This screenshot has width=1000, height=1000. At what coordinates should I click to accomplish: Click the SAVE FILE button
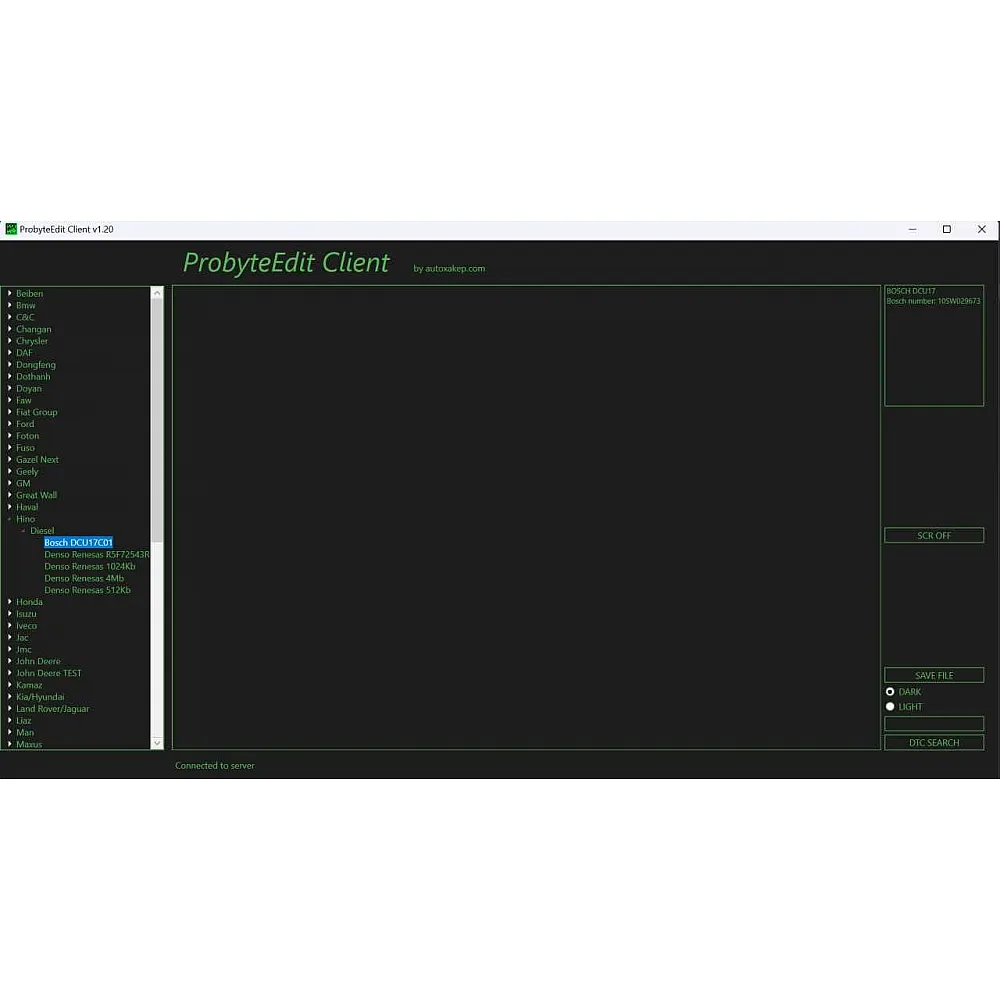(934, 675)
